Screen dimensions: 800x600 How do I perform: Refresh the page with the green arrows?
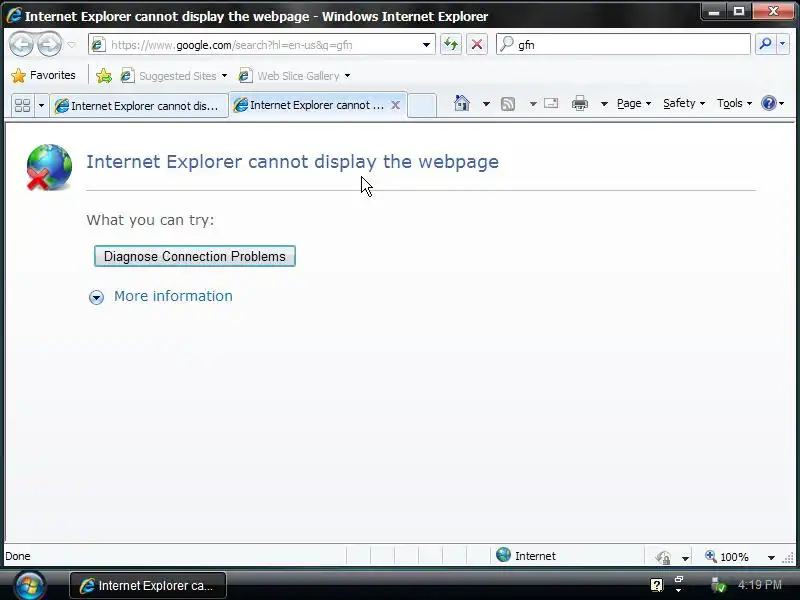[451, 44]
